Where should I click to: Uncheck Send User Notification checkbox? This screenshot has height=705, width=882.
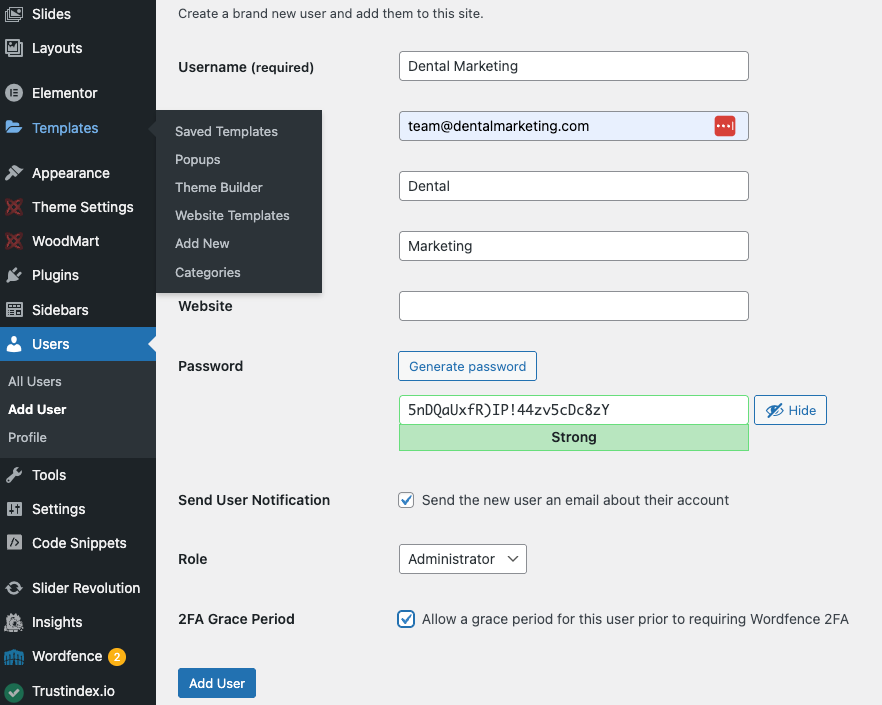406,500
